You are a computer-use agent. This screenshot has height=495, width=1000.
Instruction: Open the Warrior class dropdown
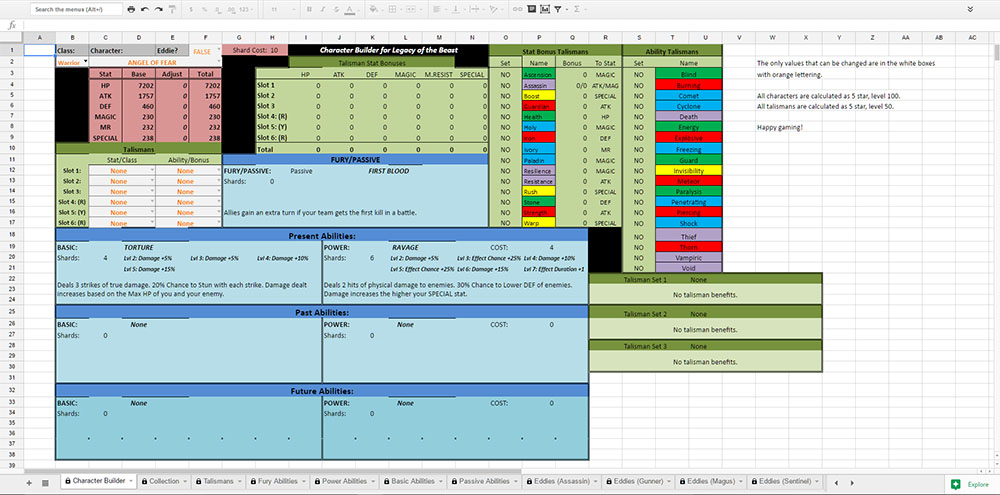point(72,62)
